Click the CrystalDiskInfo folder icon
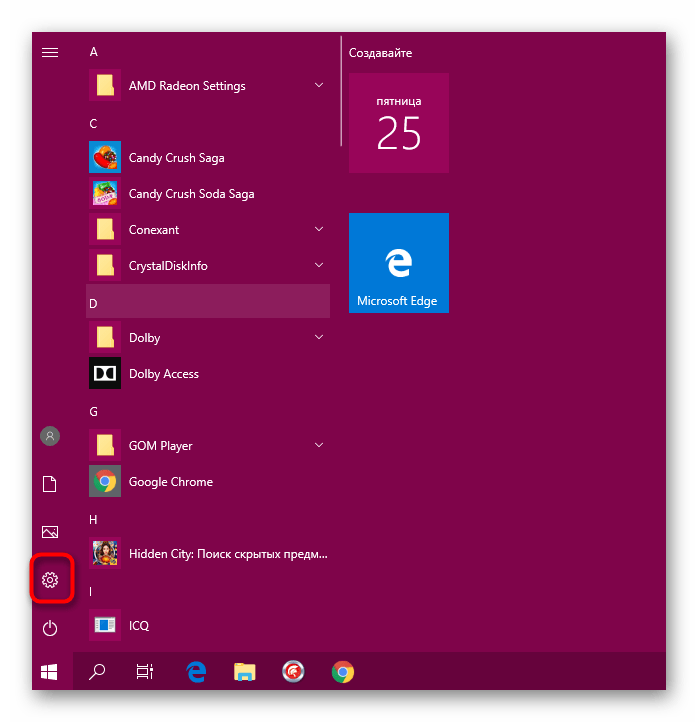Screen dimensions: 698x722 tap(105, 265)
